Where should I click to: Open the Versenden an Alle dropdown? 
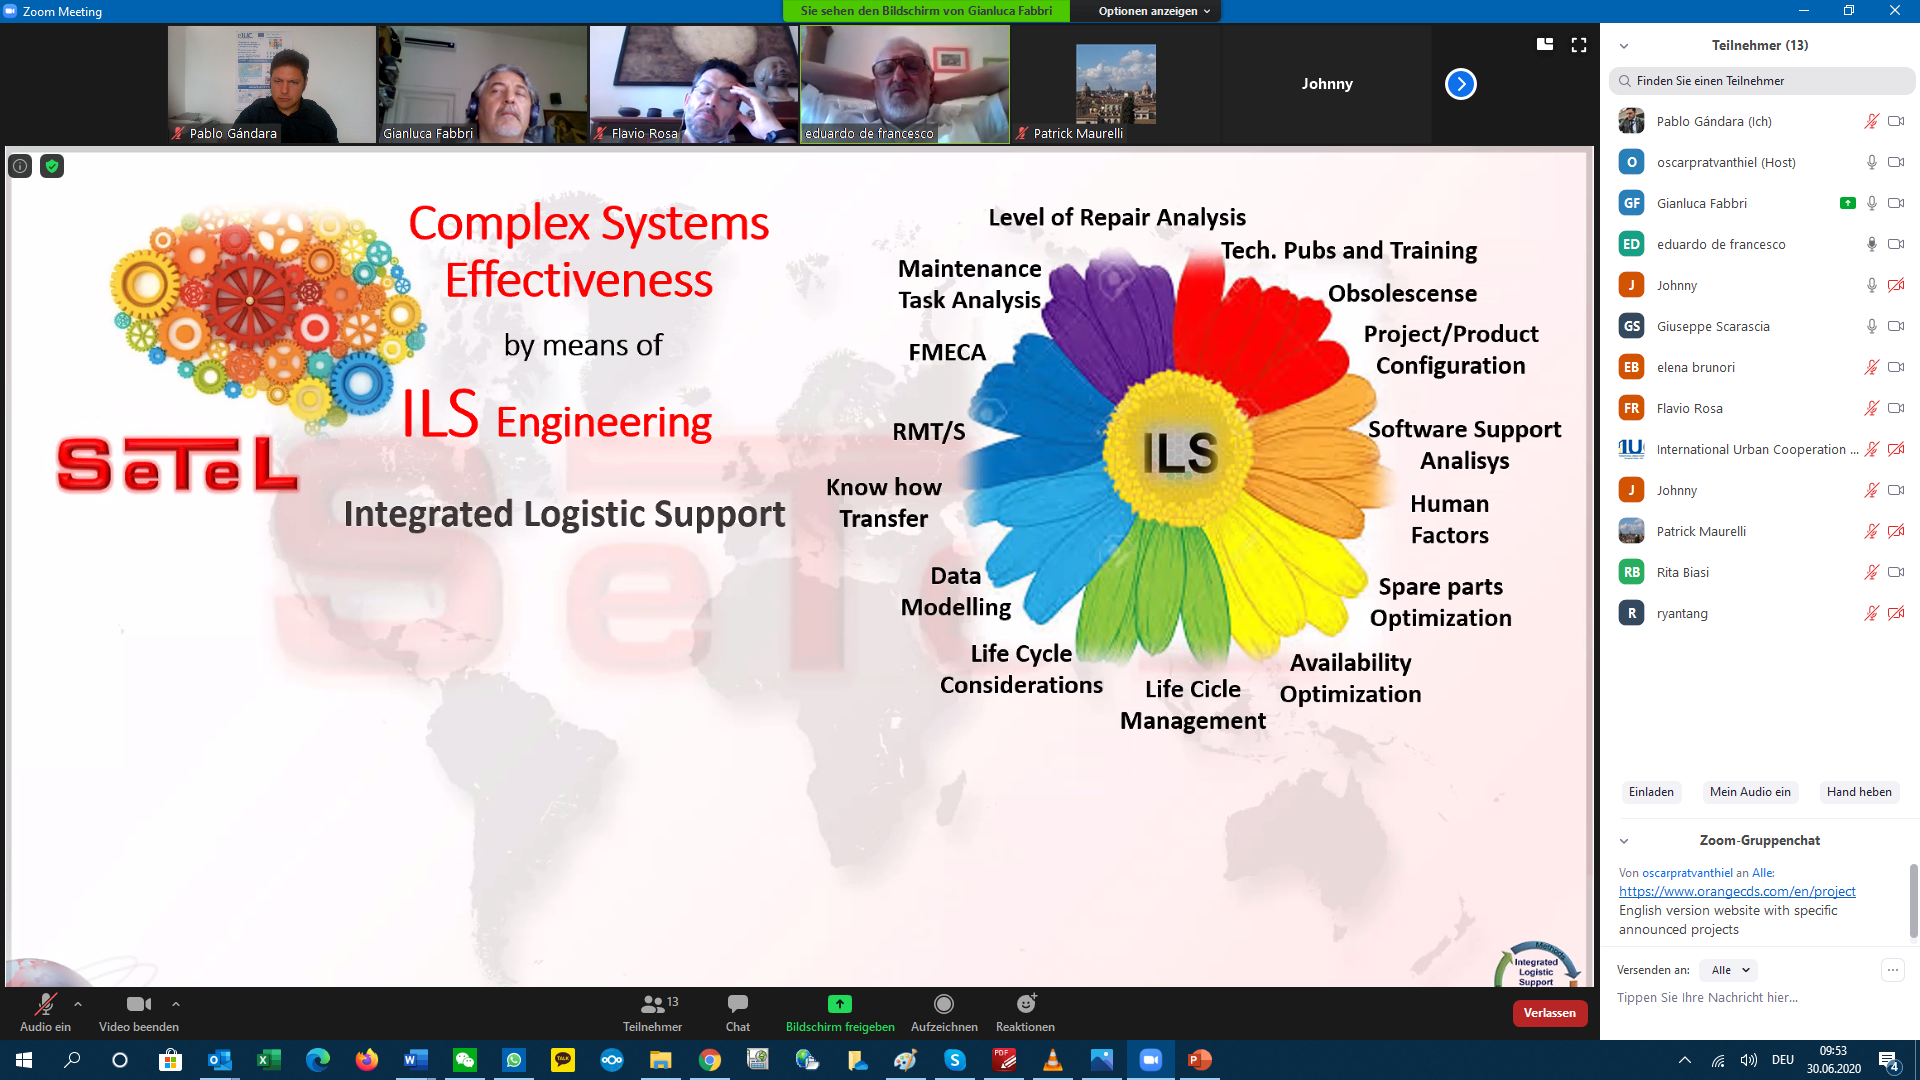point(1729,970)
